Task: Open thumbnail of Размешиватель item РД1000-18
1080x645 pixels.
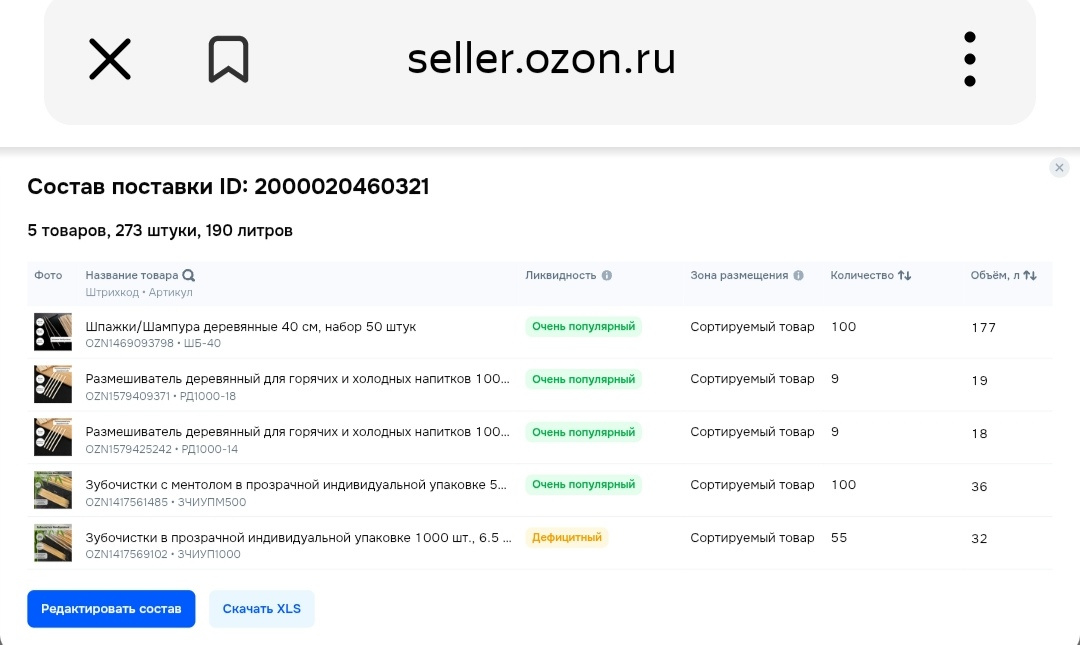Action: 53,385
